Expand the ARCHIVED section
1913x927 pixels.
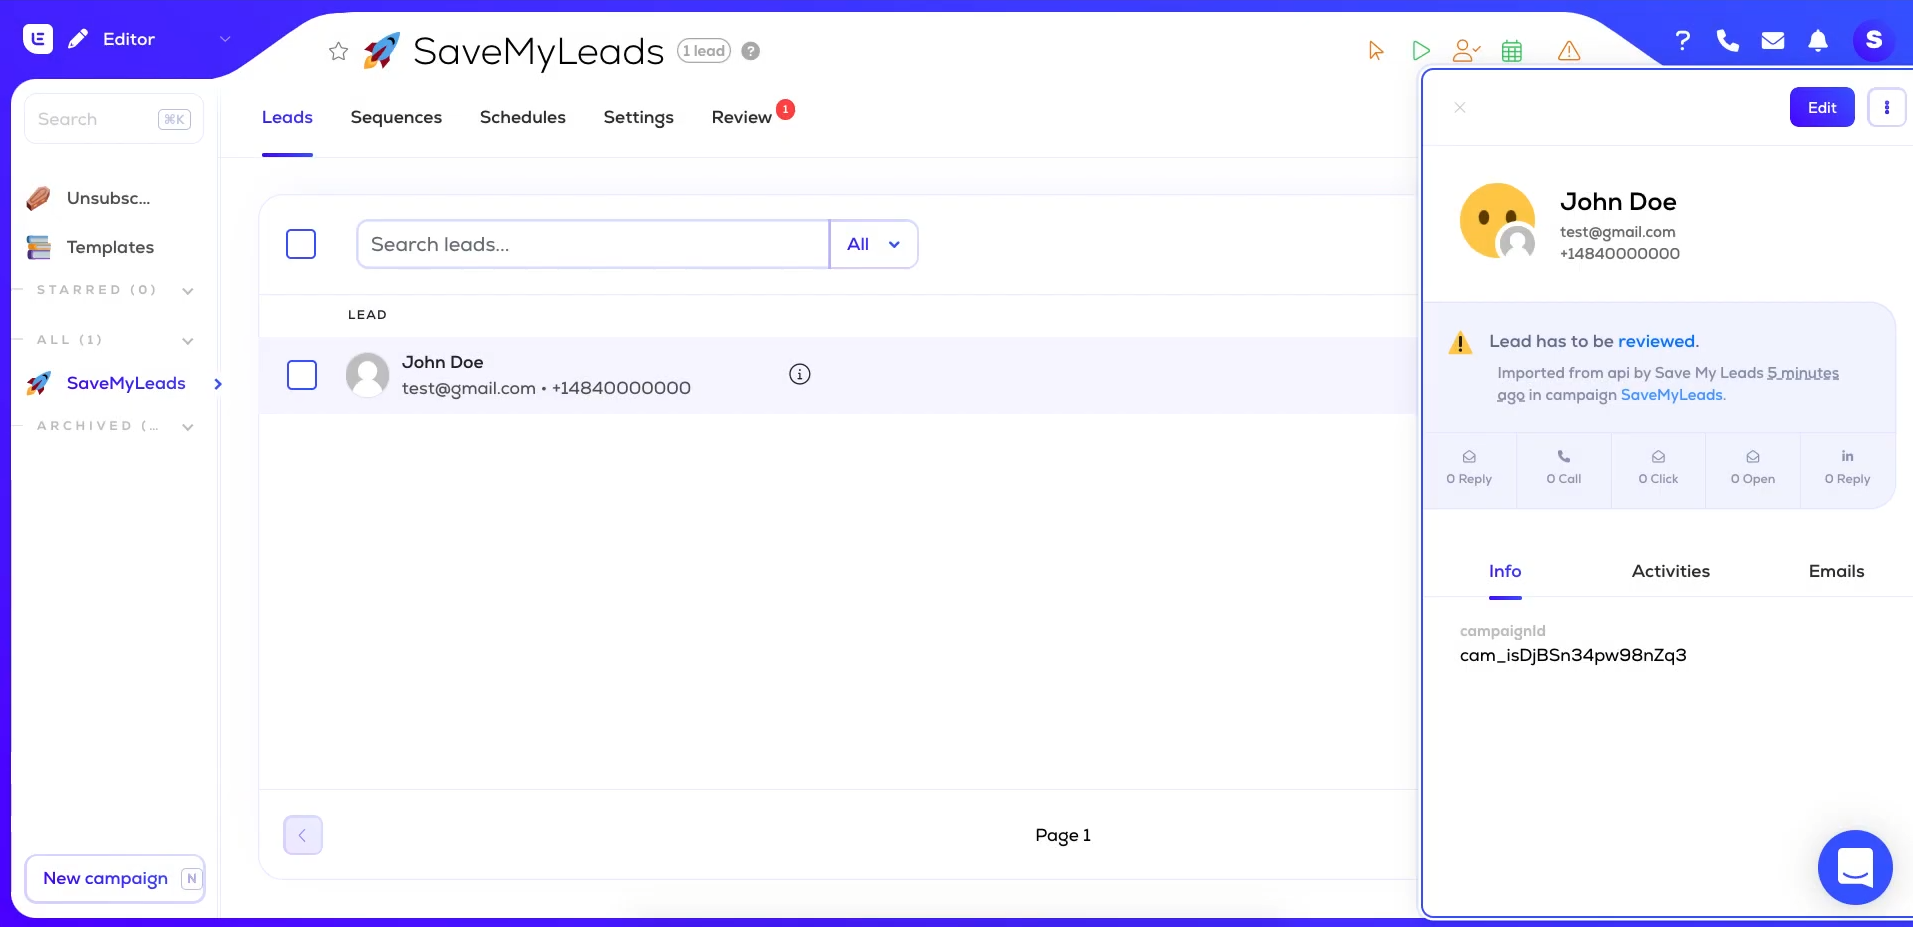(187, 427)
